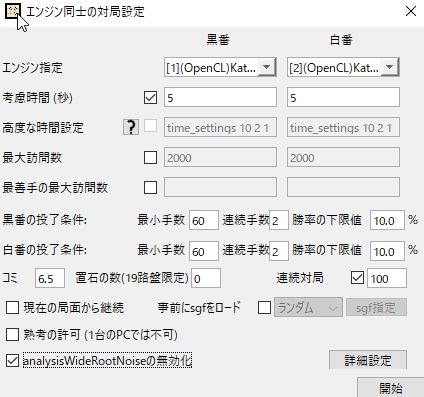The height and width of the screenshot is (397, 424).
Task: Open the 白番 engine dropdown
Action: 343,68
